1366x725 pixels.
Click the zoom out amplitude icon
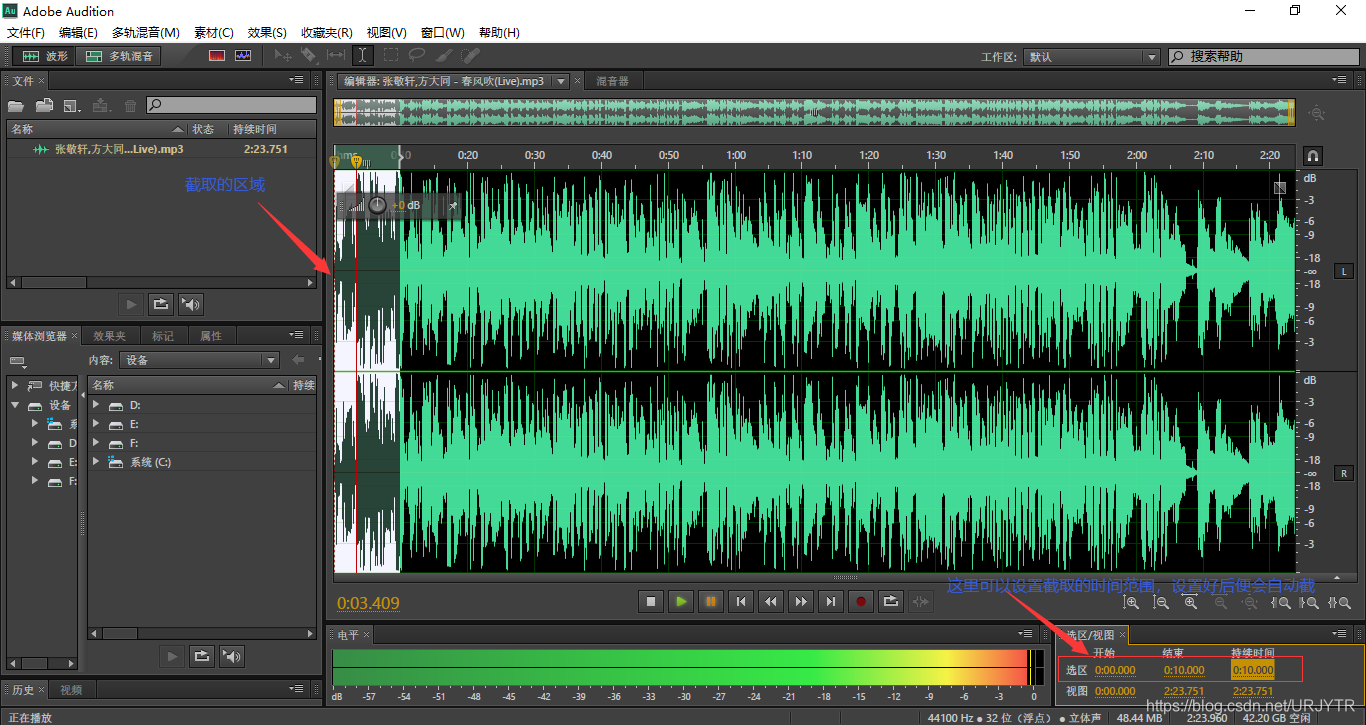point(1161,602)
